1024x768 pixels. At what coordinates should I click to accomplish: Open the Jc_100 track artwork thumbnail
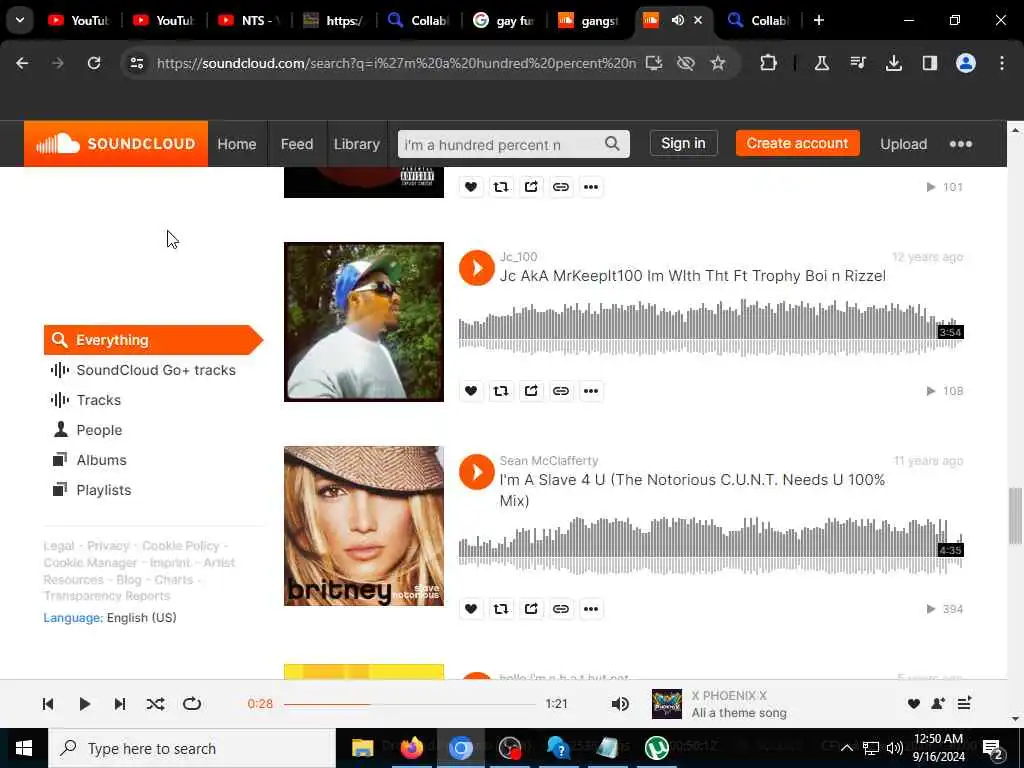tap(364, 322)
